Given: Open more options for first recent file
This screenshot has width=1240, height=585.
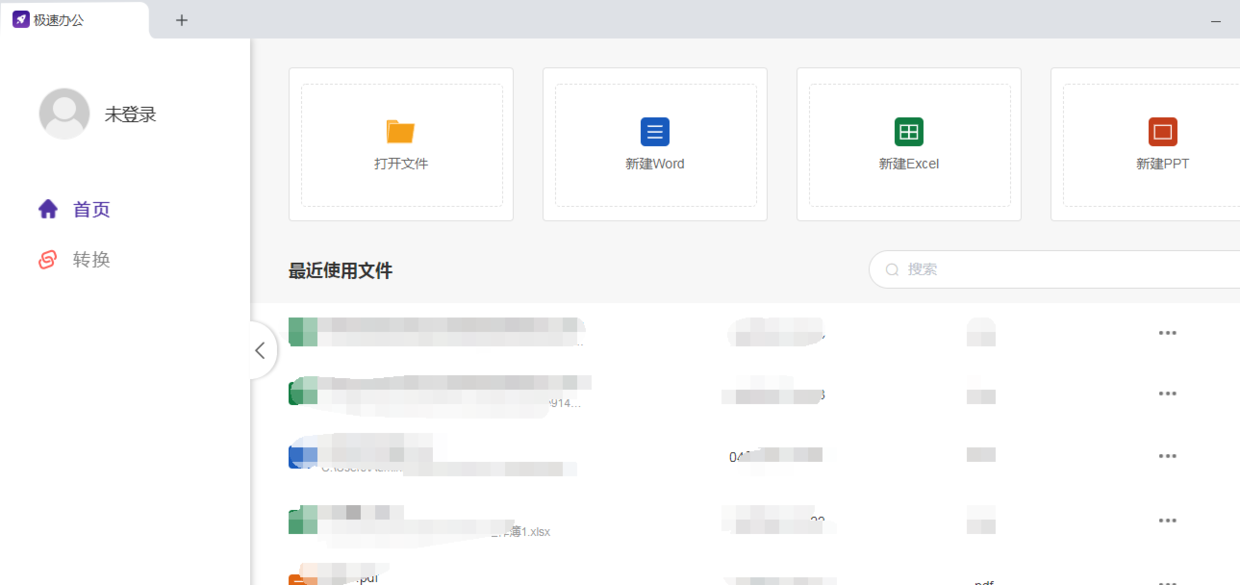Looking at the screenshot, I should [1167, 333].
